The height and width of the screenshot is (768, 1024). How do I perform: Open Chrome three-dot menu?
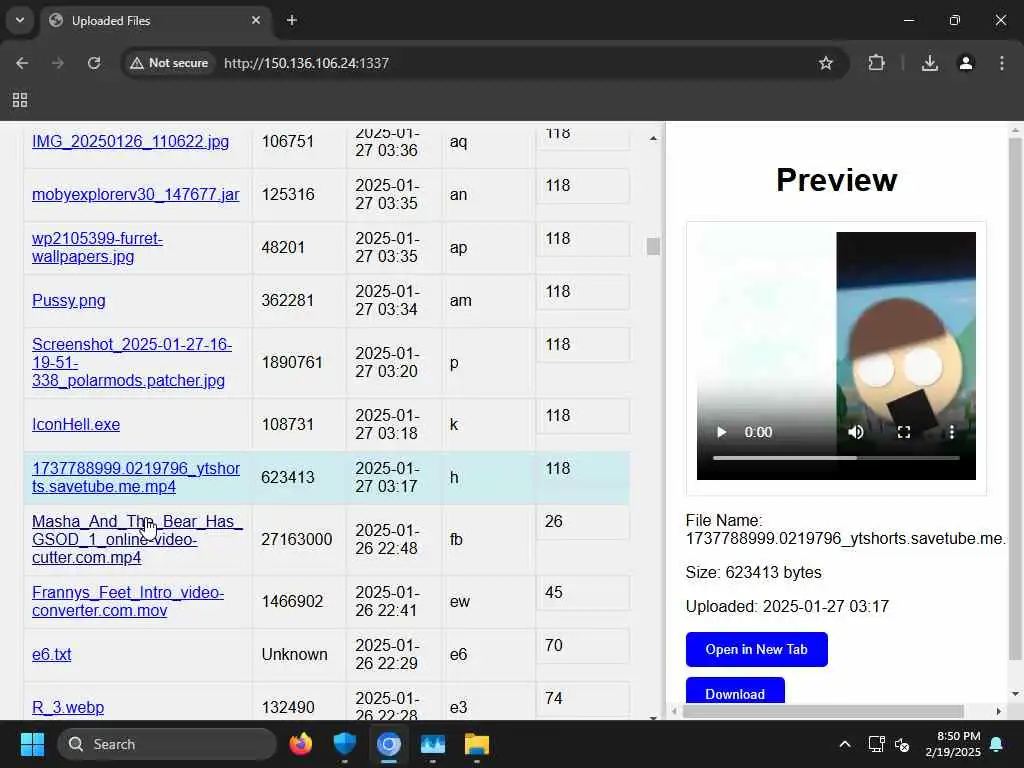[1002, 63]
